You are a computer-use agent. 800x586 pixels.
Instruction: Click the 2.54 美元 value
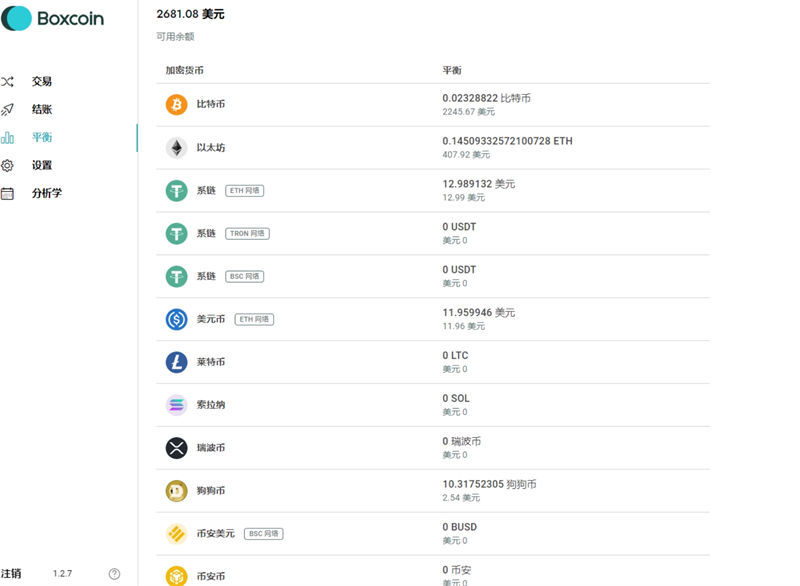461,498
